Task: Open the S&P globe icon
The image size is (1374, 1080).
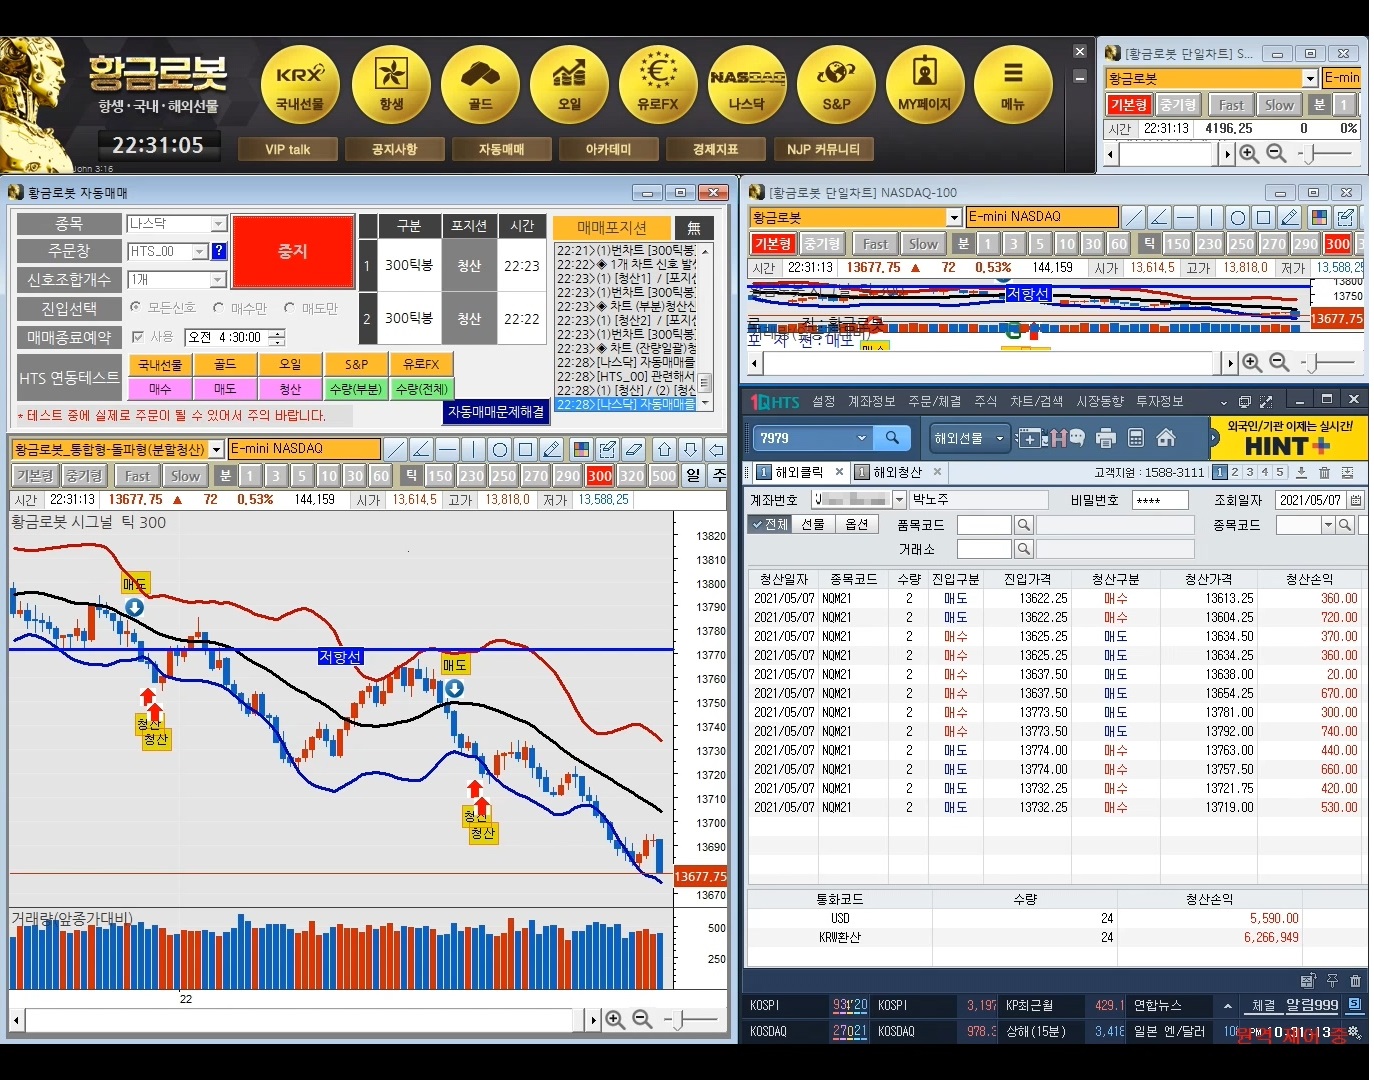Action: coord(836,84)
